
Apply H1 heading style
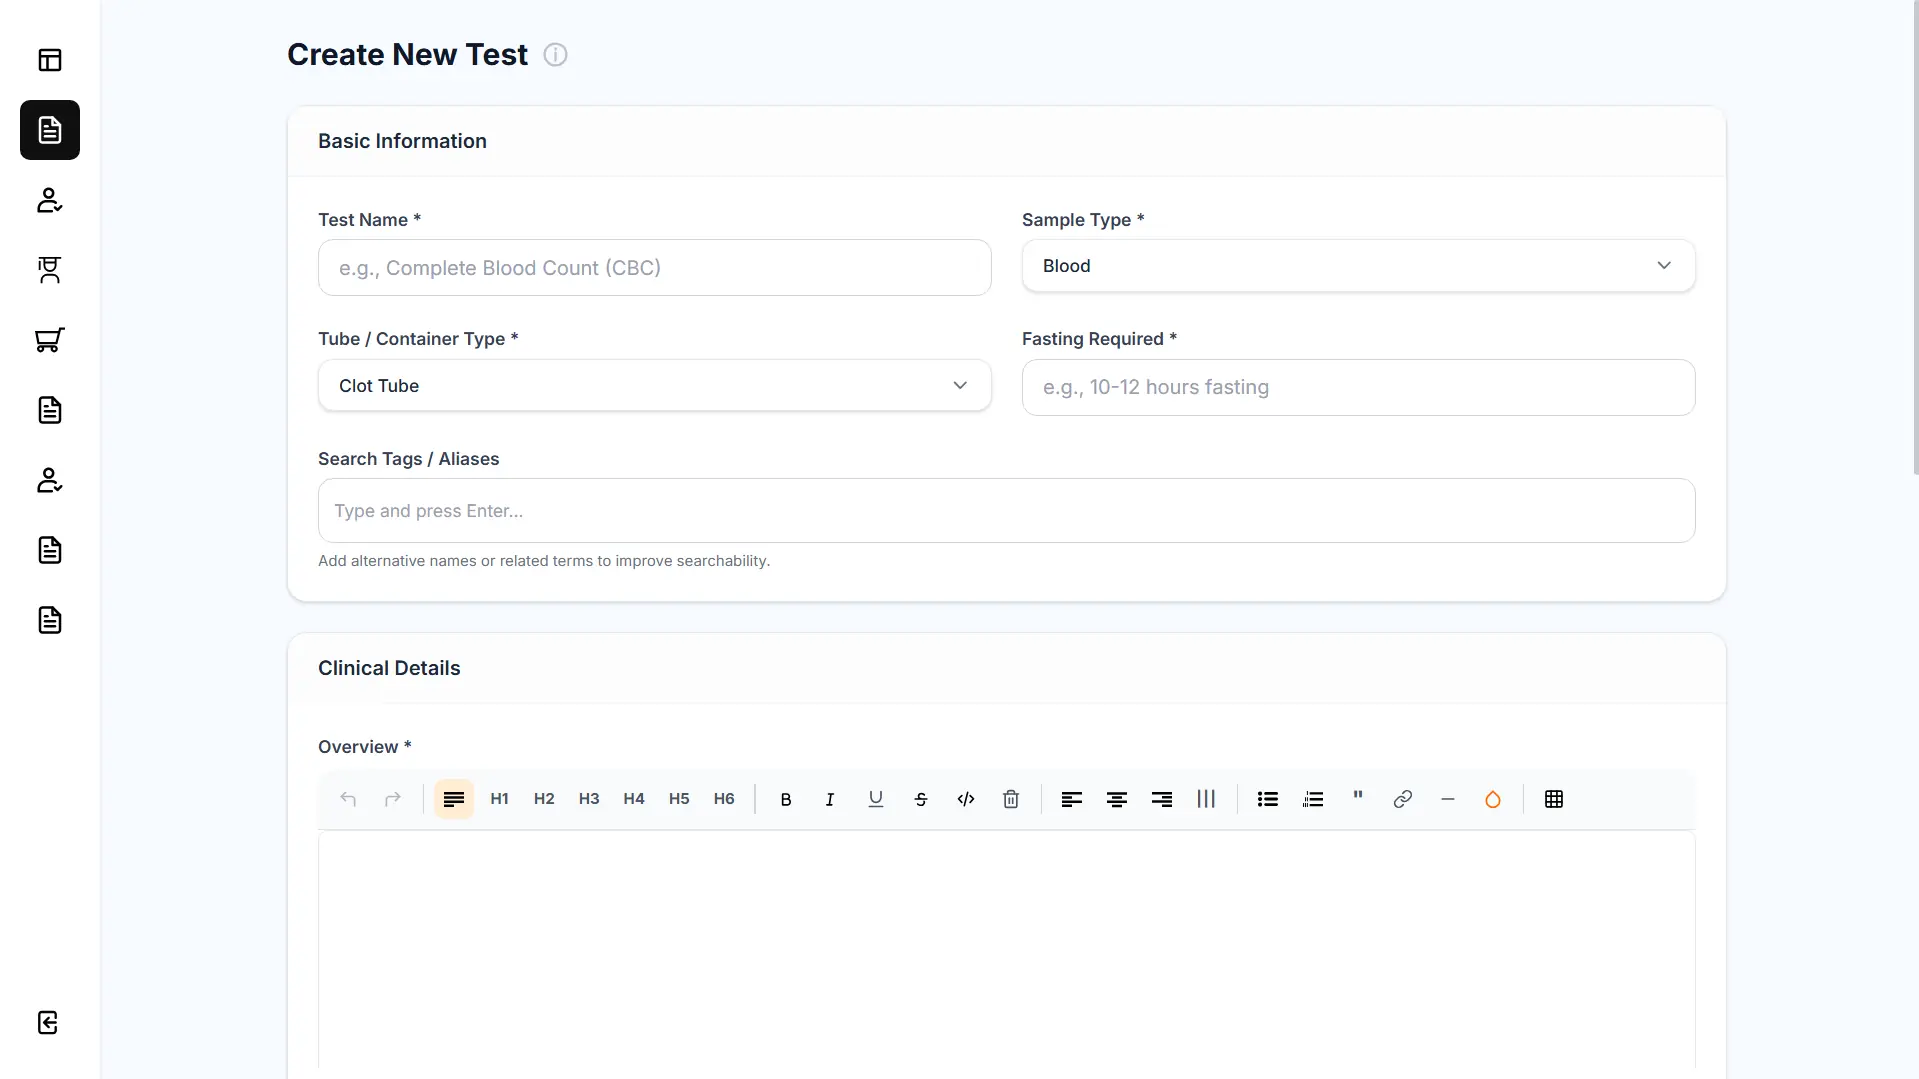point(499,799)
